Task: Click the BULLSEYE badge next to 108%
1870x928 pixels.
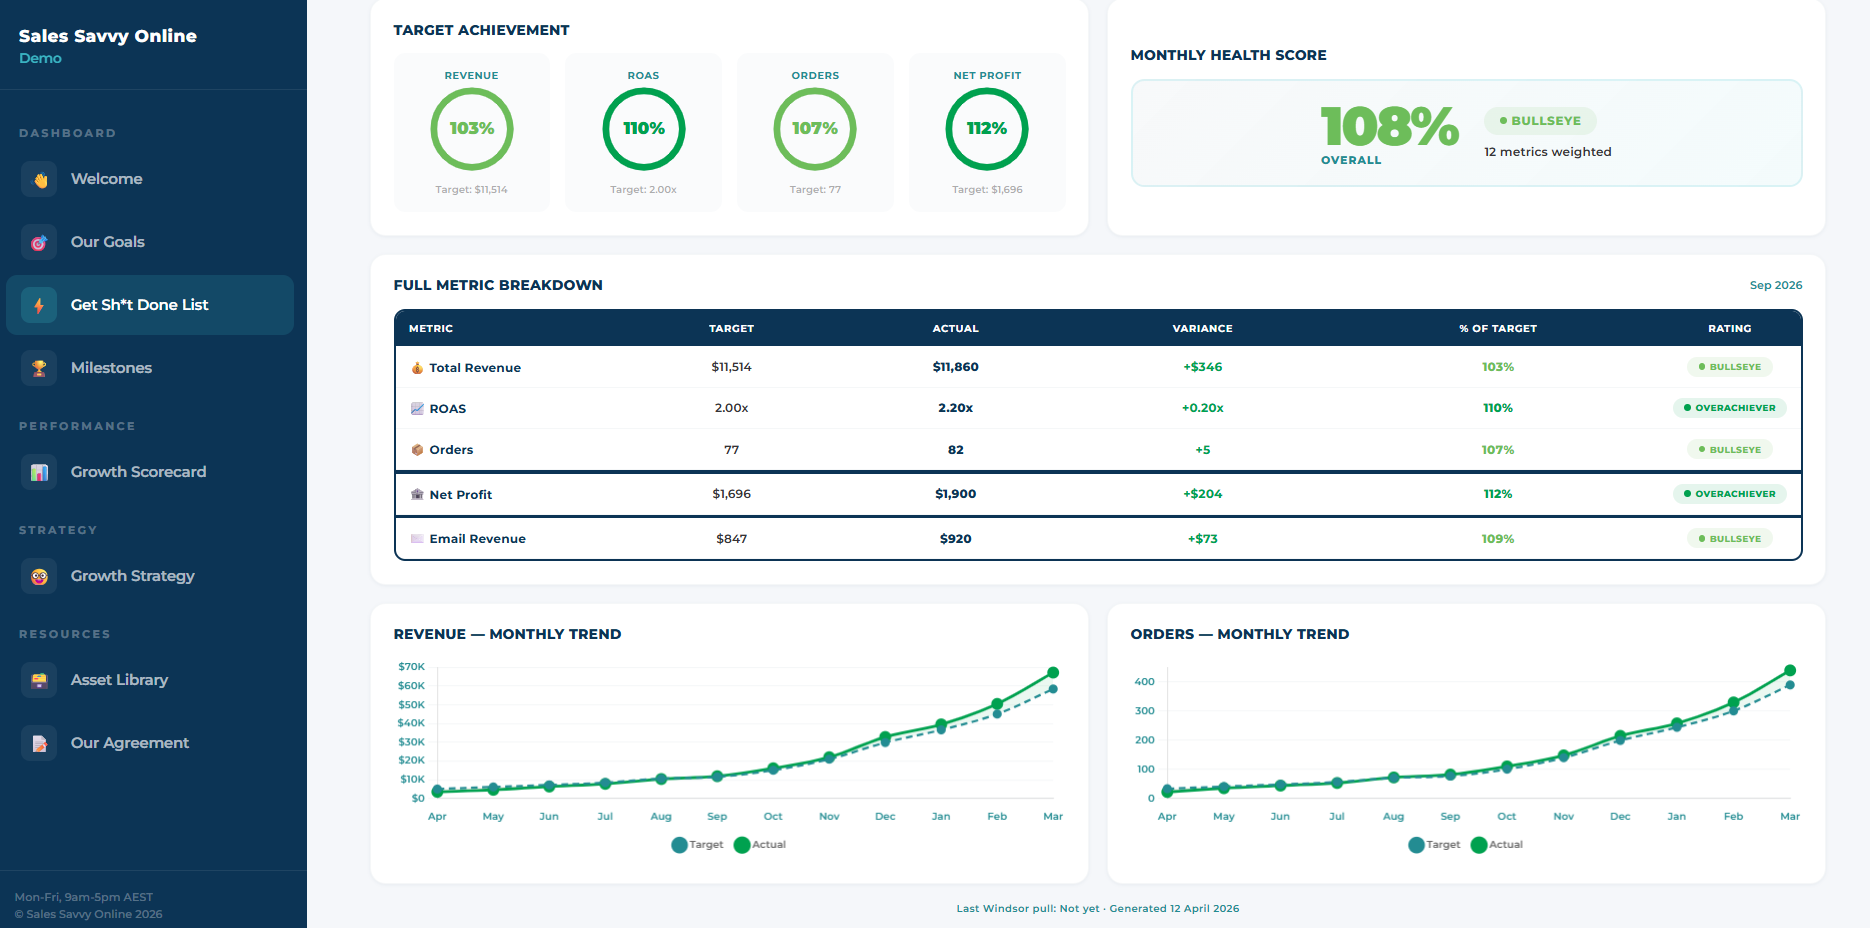Action: click(x=1540, y=120)
